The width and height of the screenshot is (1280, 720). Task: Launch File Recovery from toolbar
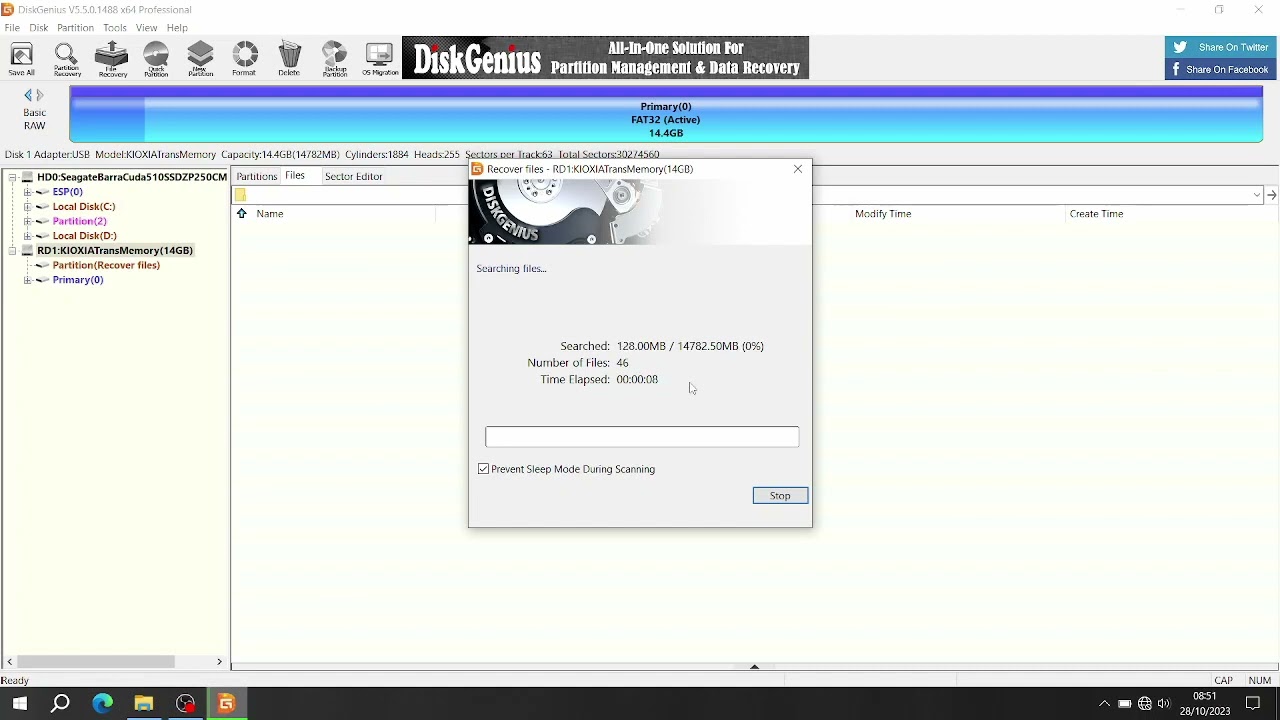pyautogui.click(x=112, y=60)
